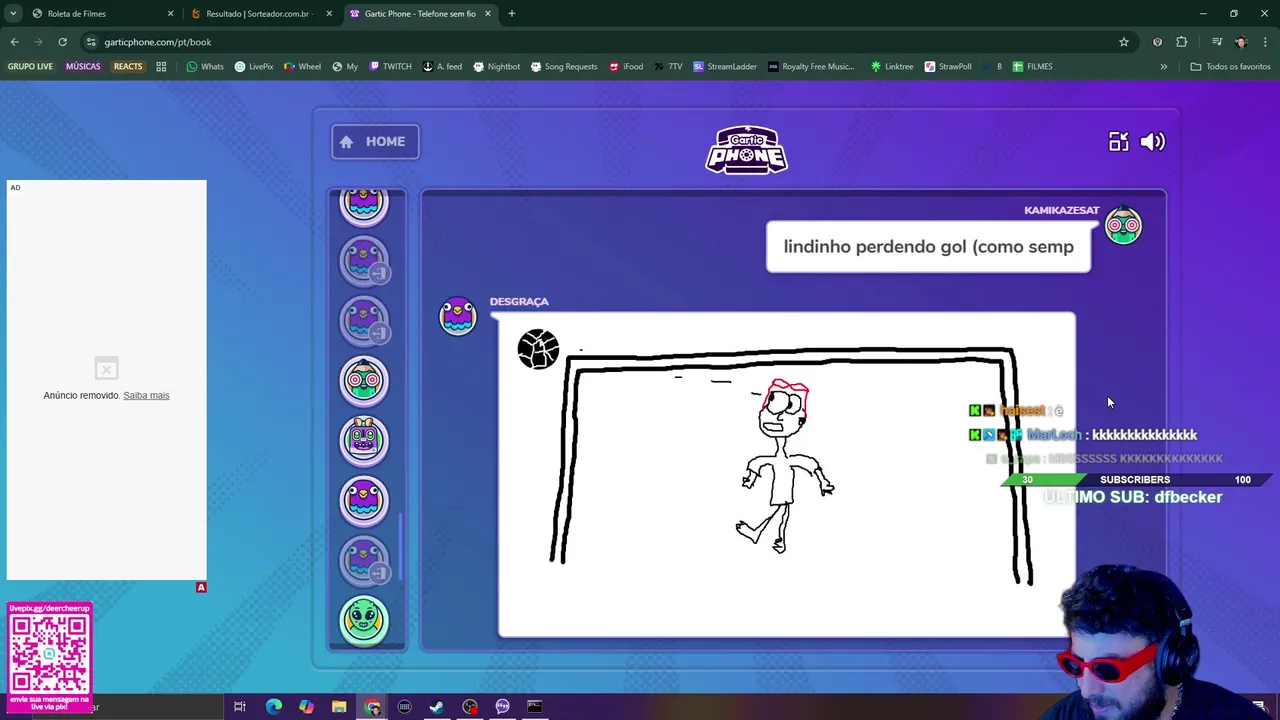Viewport: 1280px width, 720px height.
Task: Open Steam from the taskbar
Action: 437,707
